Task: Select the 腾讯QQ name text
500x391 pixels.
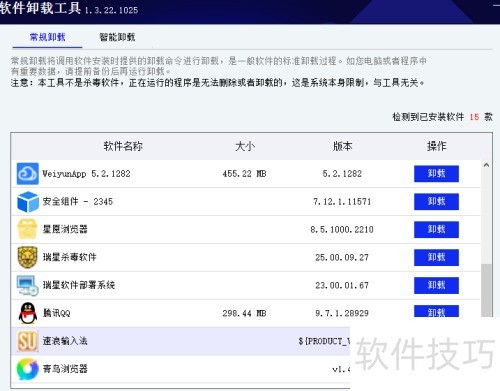Action: 56,313
